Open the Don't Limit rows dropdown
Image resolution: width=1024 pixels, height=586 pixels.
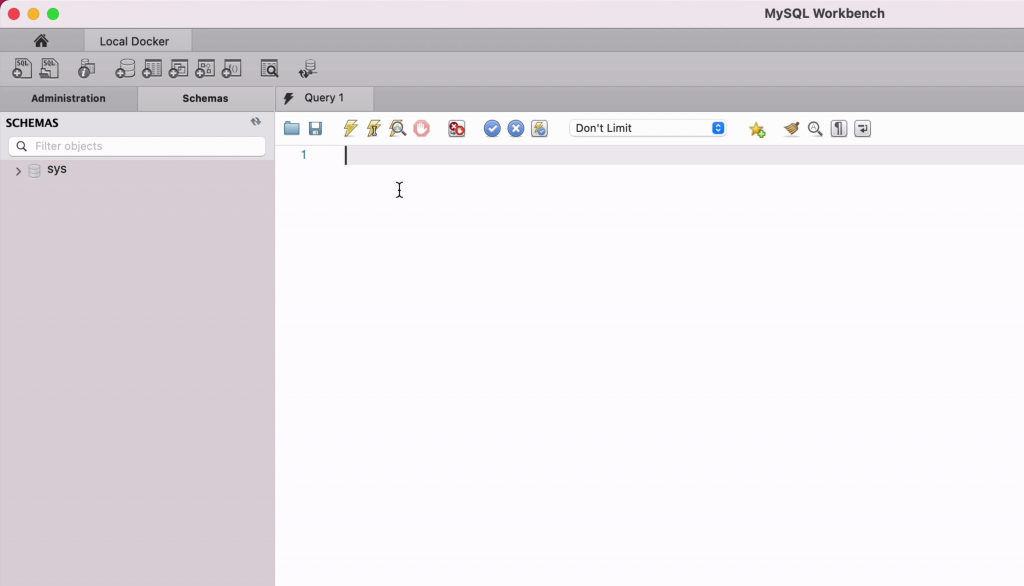click(x=647, y=128)
